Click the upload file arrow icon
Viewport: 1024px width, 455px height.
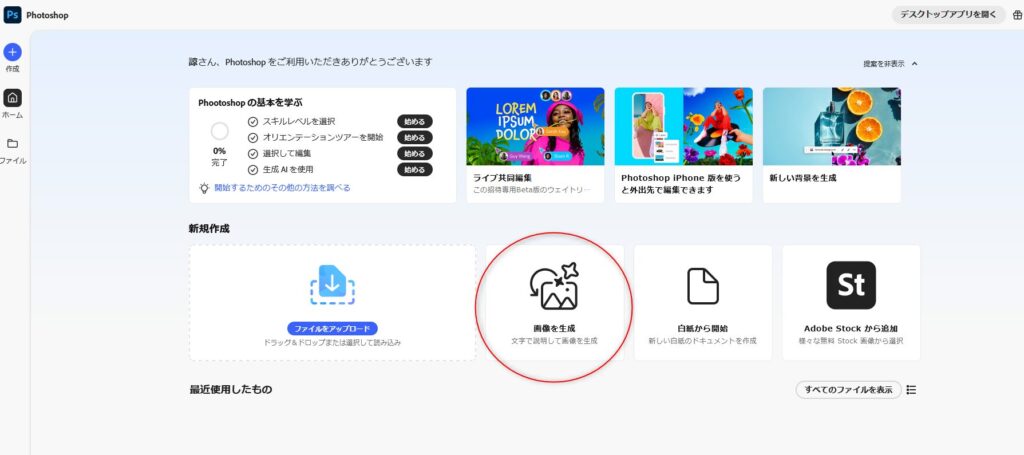pos(332,285)
